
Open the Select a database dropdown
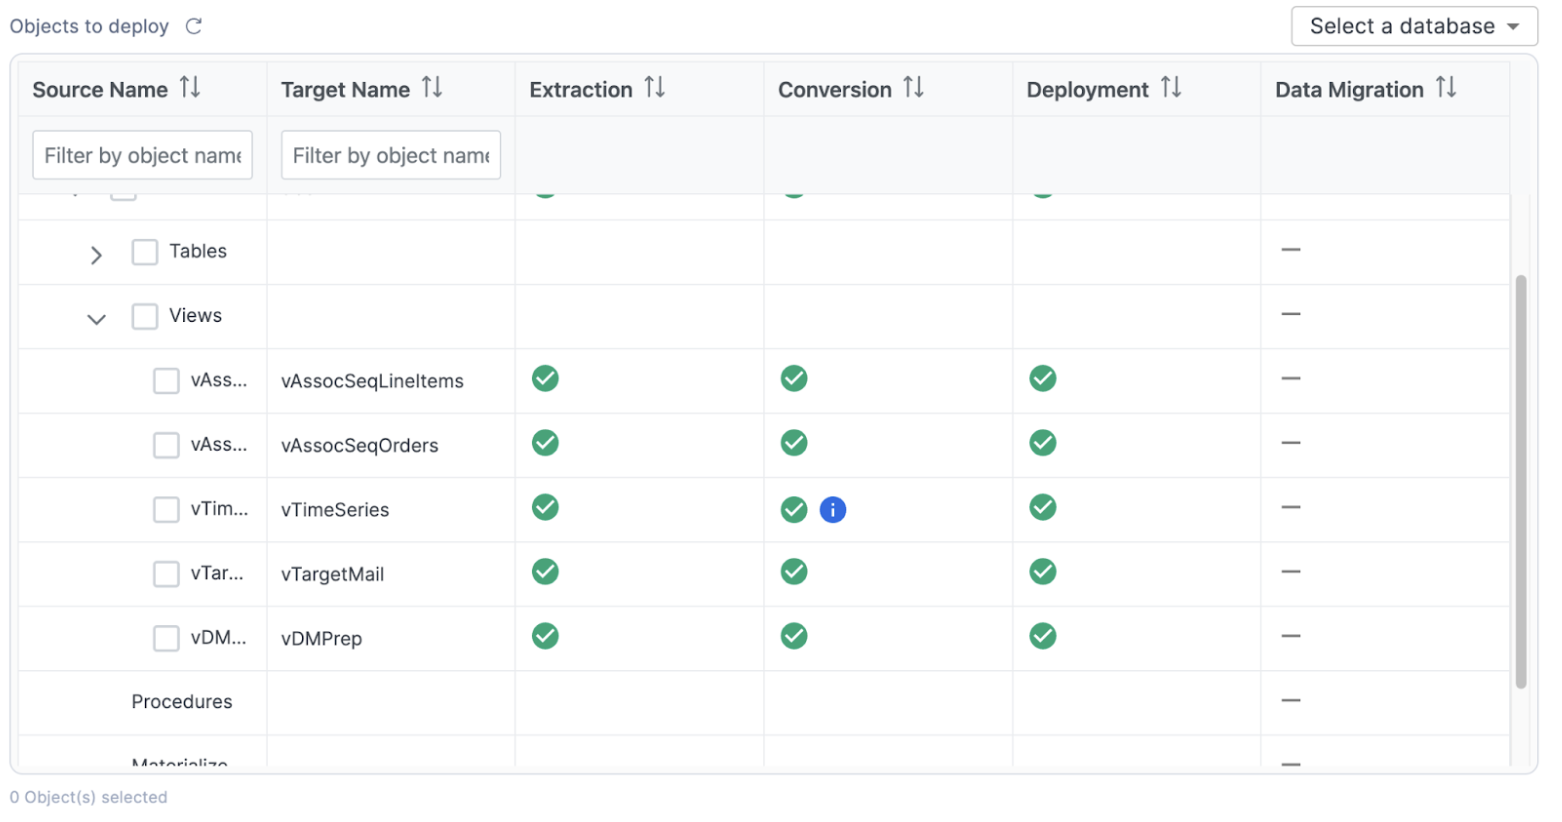point(1413,27)
